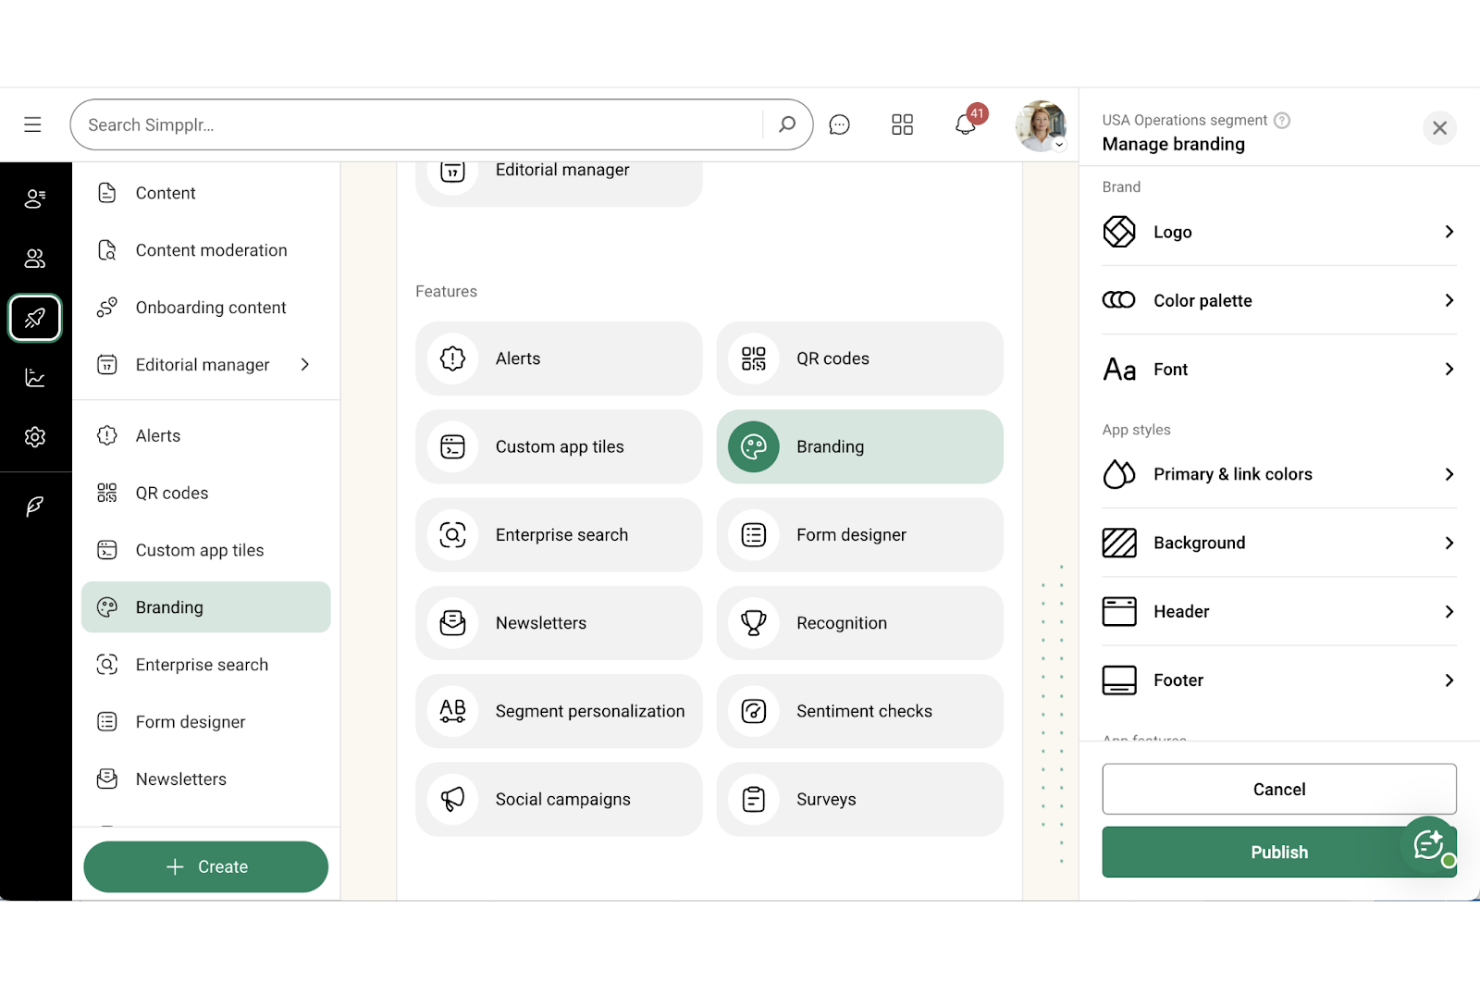Image resolution: width=1480 pixels, height=987 pixels.
Task: Select Branding in the left navigation list
Action: (205, 607)
